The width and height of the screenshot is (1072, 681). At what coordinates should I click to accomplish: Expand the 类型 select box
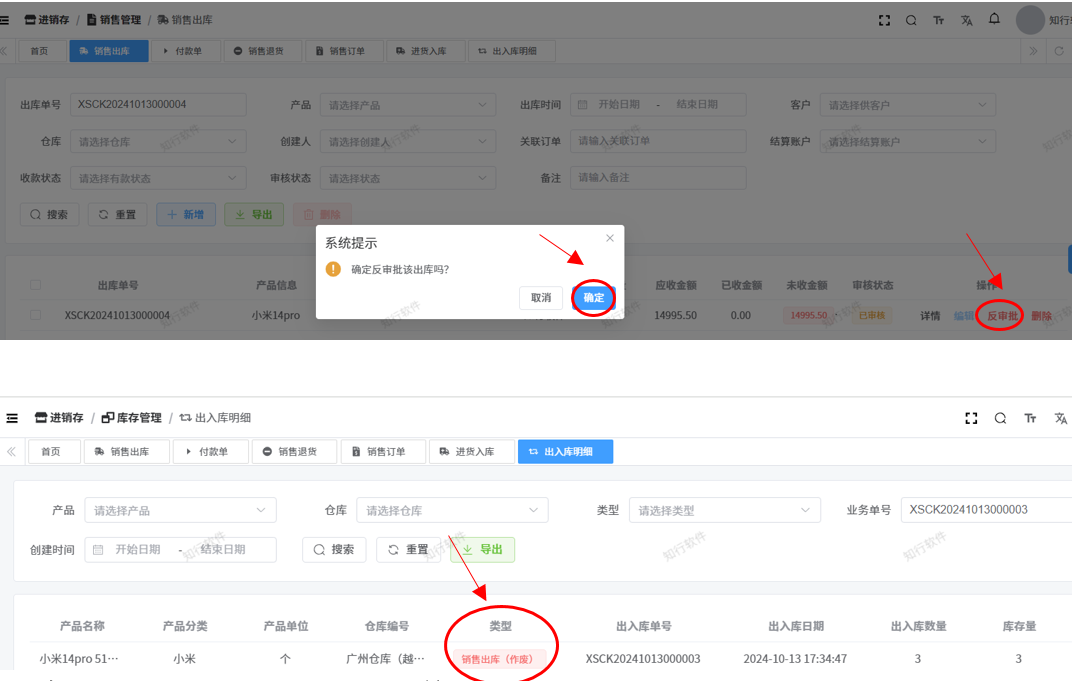coord(724,510)
